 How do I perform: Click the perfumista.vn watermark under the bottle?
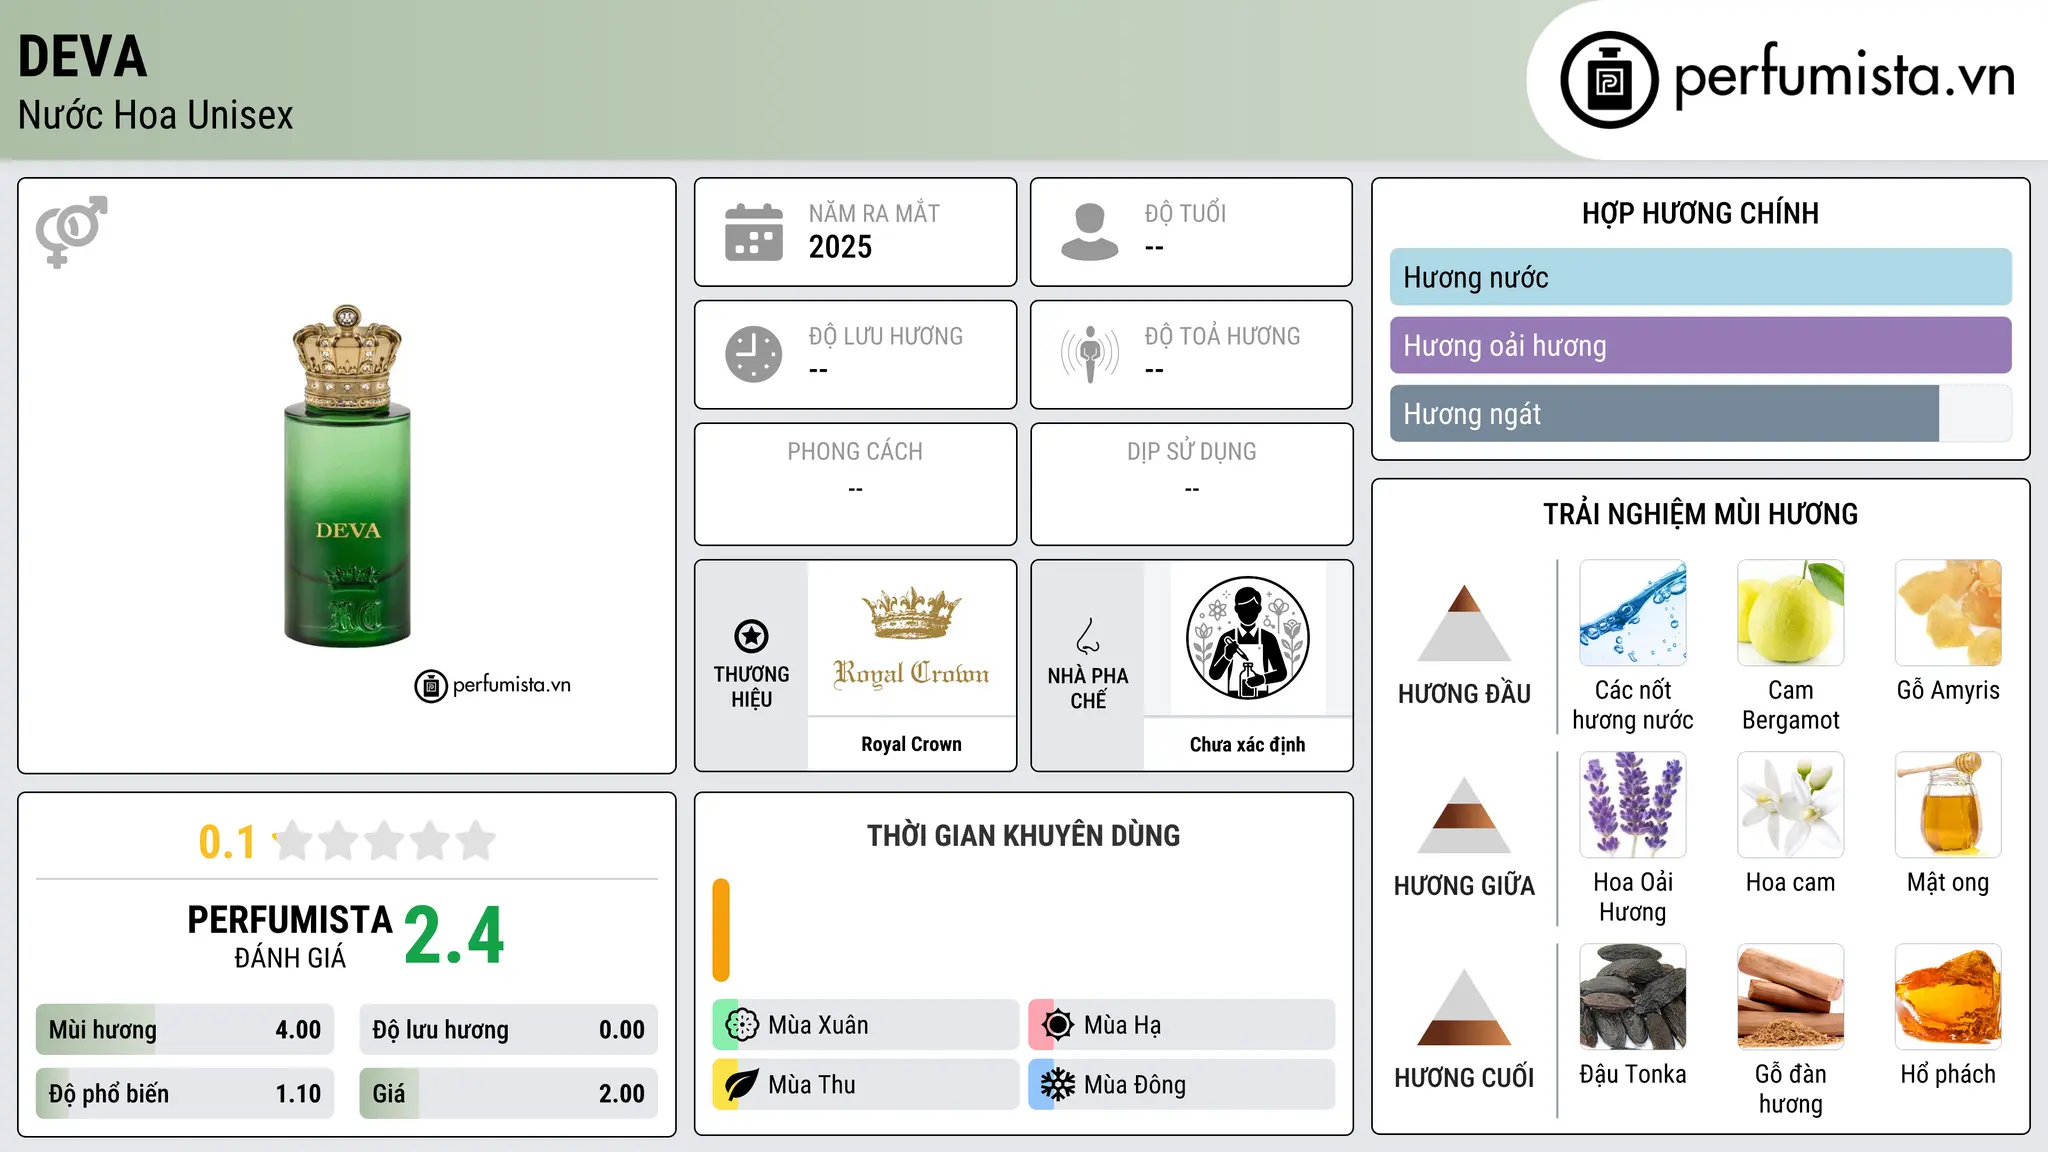pos(493,686)
